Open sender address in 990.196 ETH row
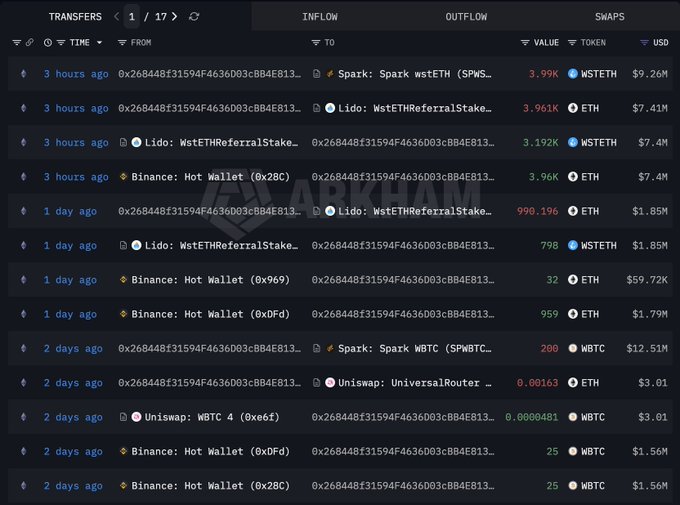The image size is (680, 505). 209,211
